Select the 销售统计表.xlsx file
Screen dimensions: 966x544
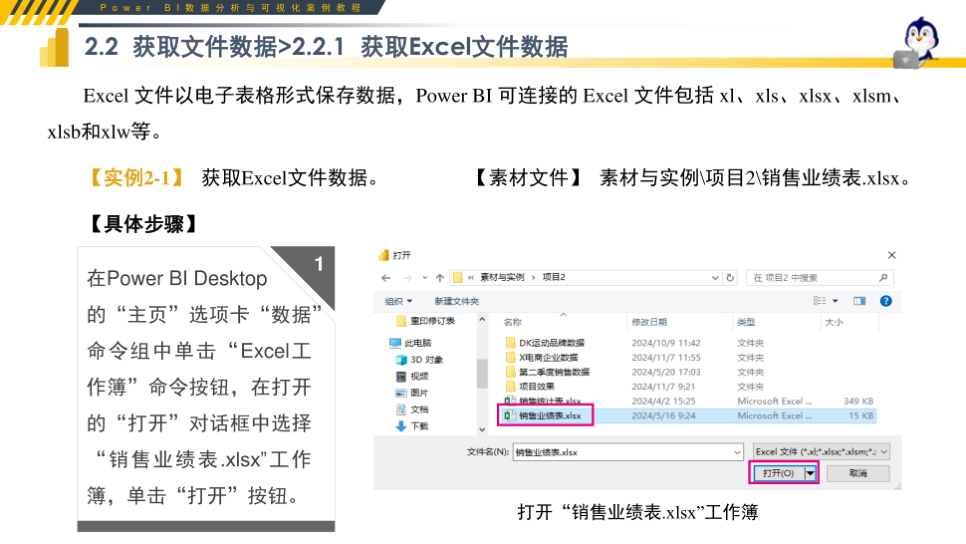543,401
